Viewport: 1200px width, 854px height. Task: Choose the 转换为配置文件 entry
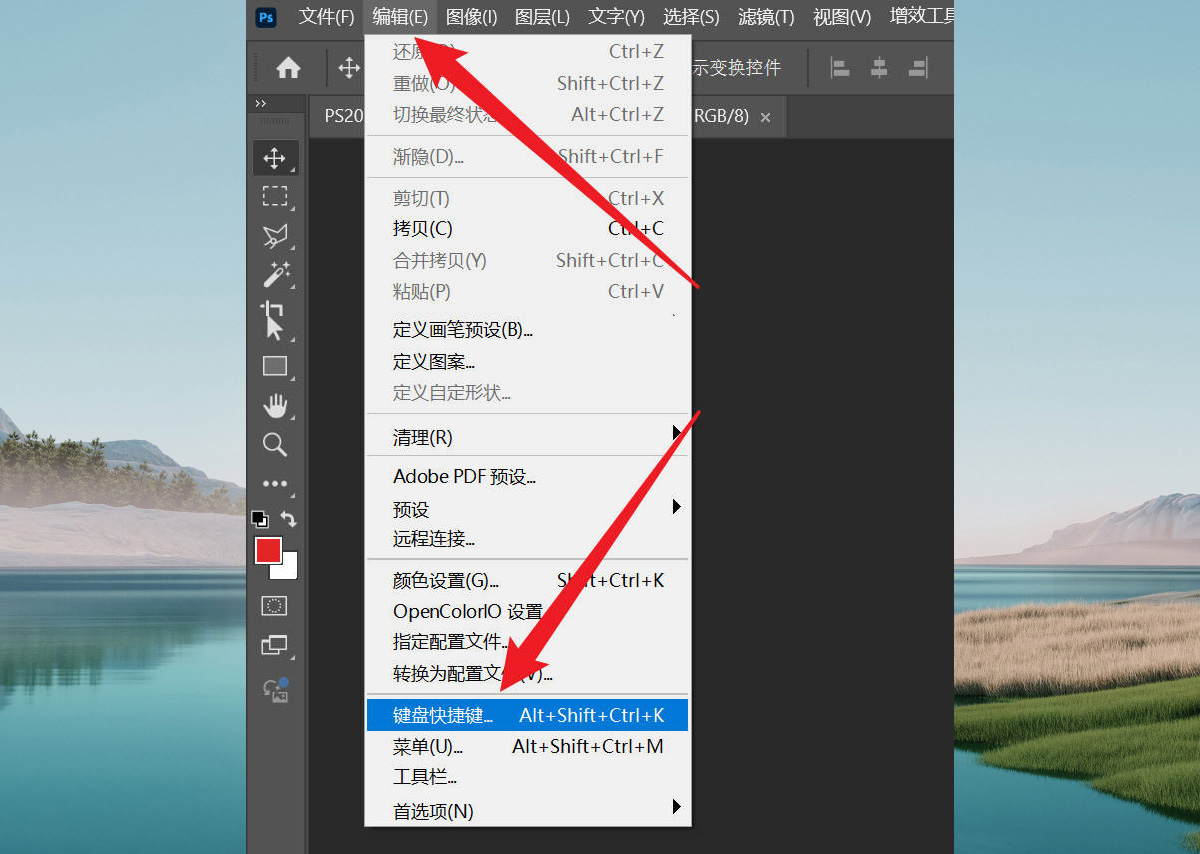[x=528, y=675]
